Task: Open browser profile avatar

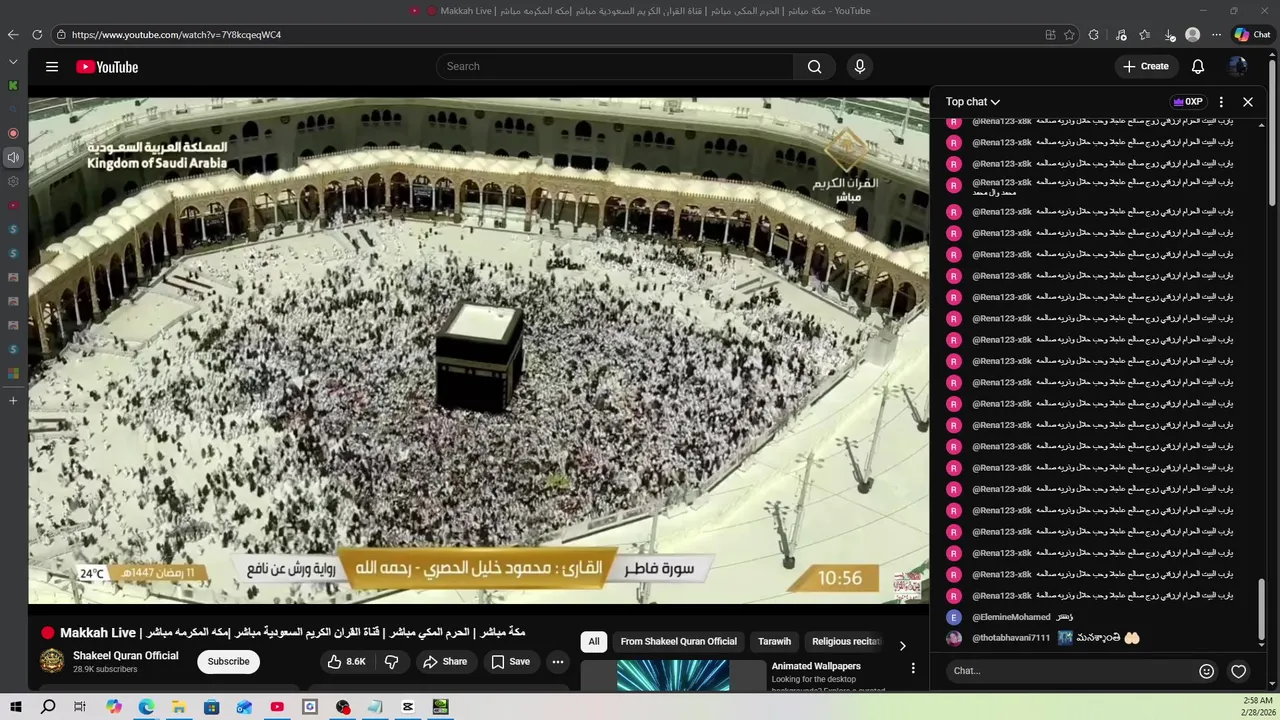Action: pyautogui.click(x=1192, y=34)
